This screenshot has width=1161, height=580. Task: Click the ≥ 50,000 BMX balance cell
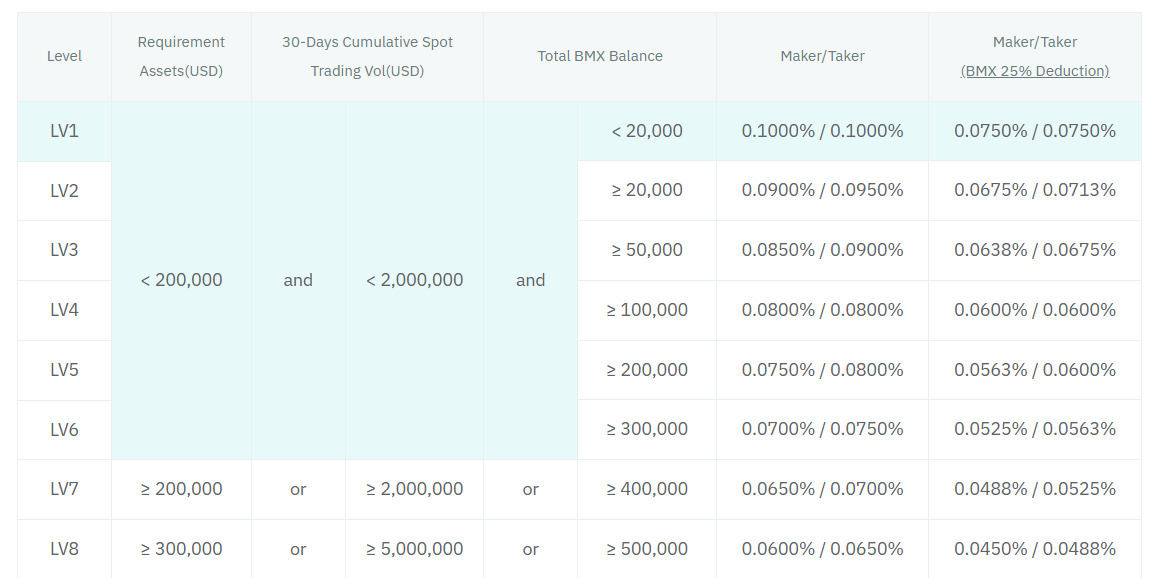(646, 250)
